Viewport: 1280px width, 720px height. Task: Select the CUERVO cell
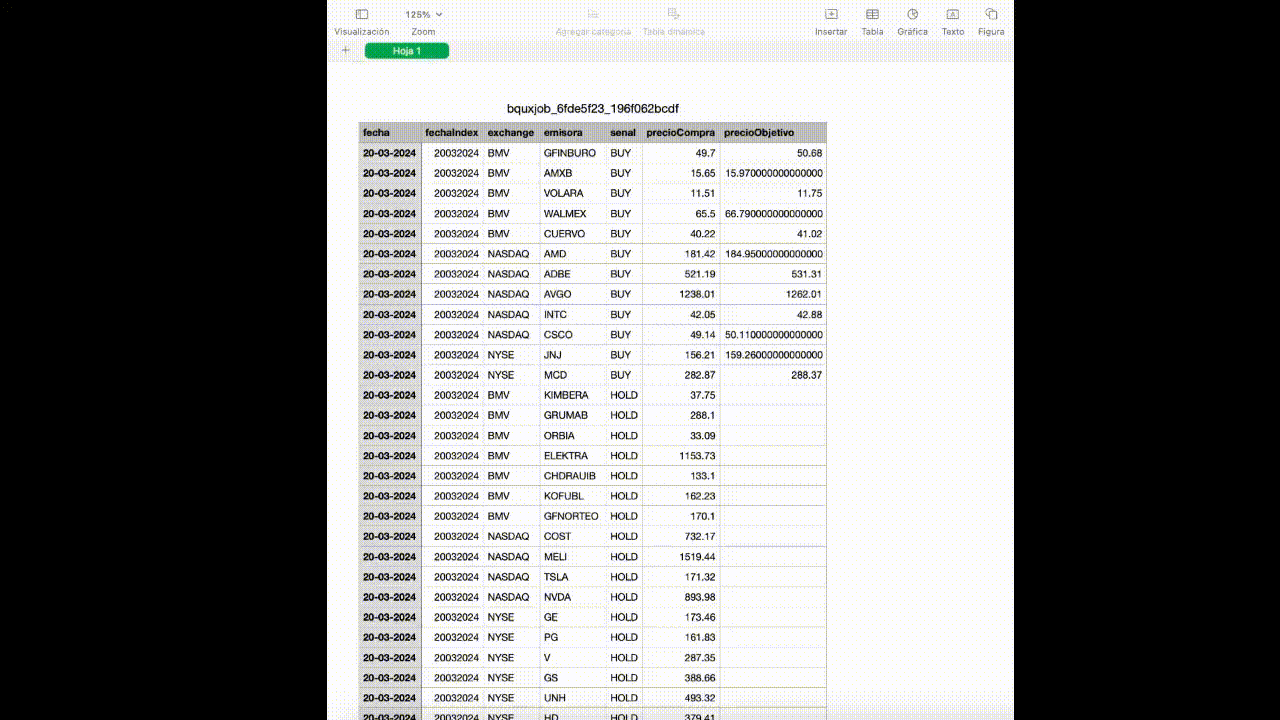[573, 234]
